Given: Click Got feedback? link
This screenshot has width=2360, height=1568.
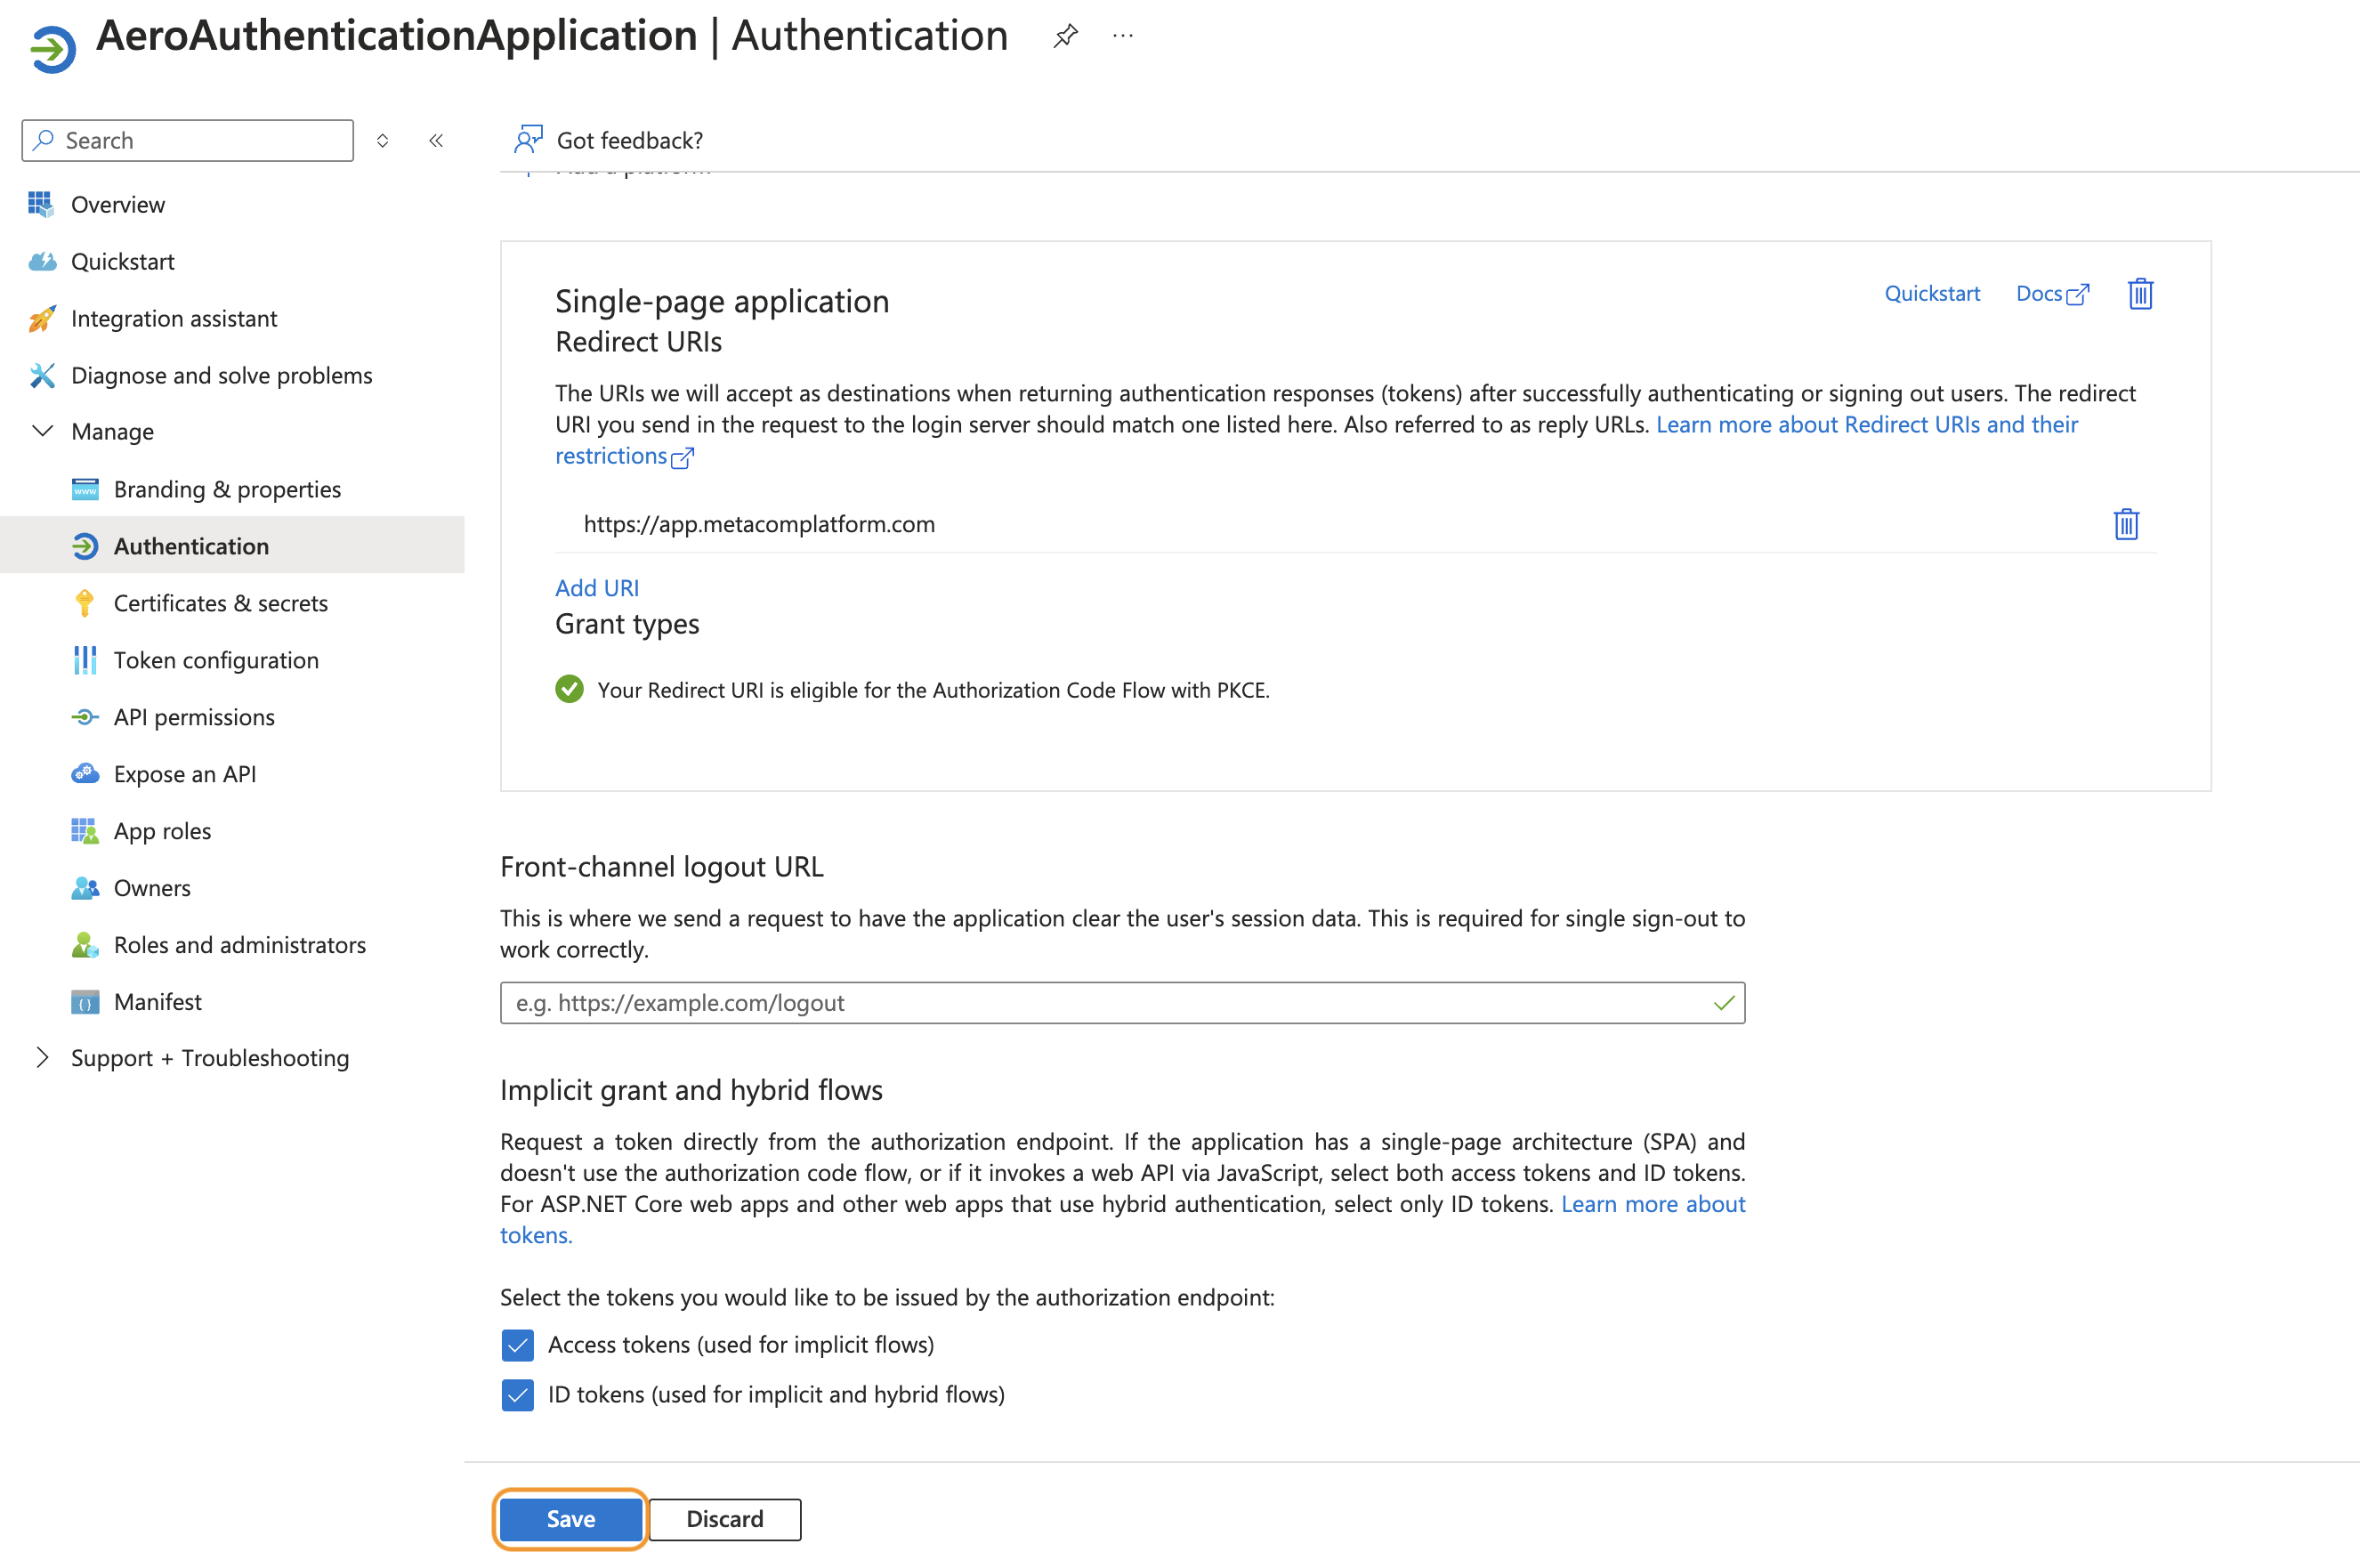Looking at the screenshot, I should coord(630,140).
